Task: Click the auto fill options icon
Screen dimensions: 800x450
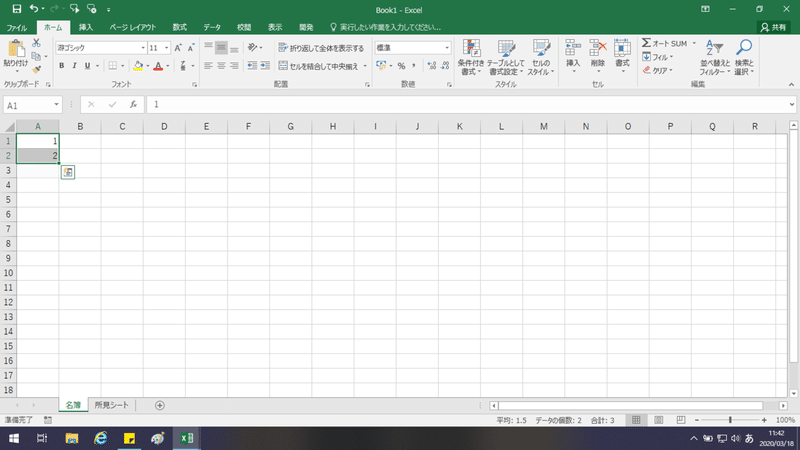Action: tap(68, 172)
